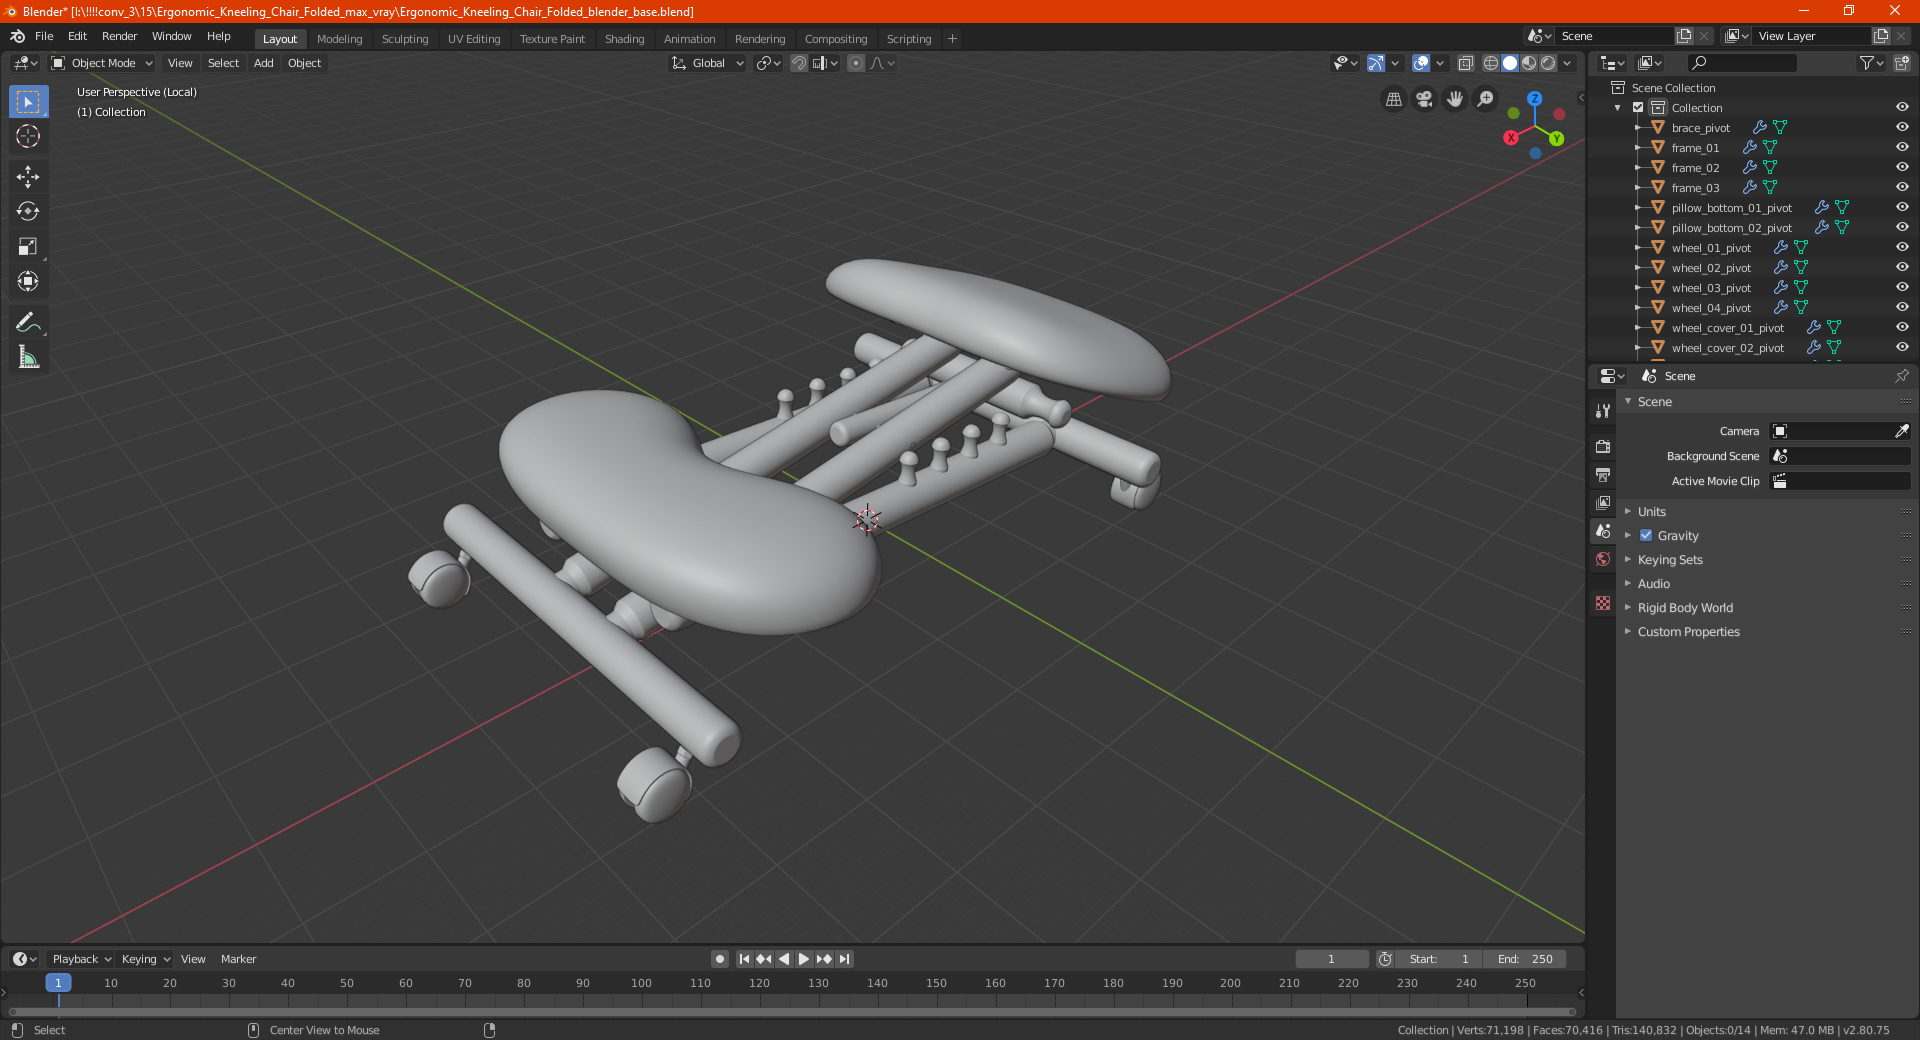Viewport: 1920px width, 1040px height.
Task: Click the current frame number field
Action: click(1332, 959)
